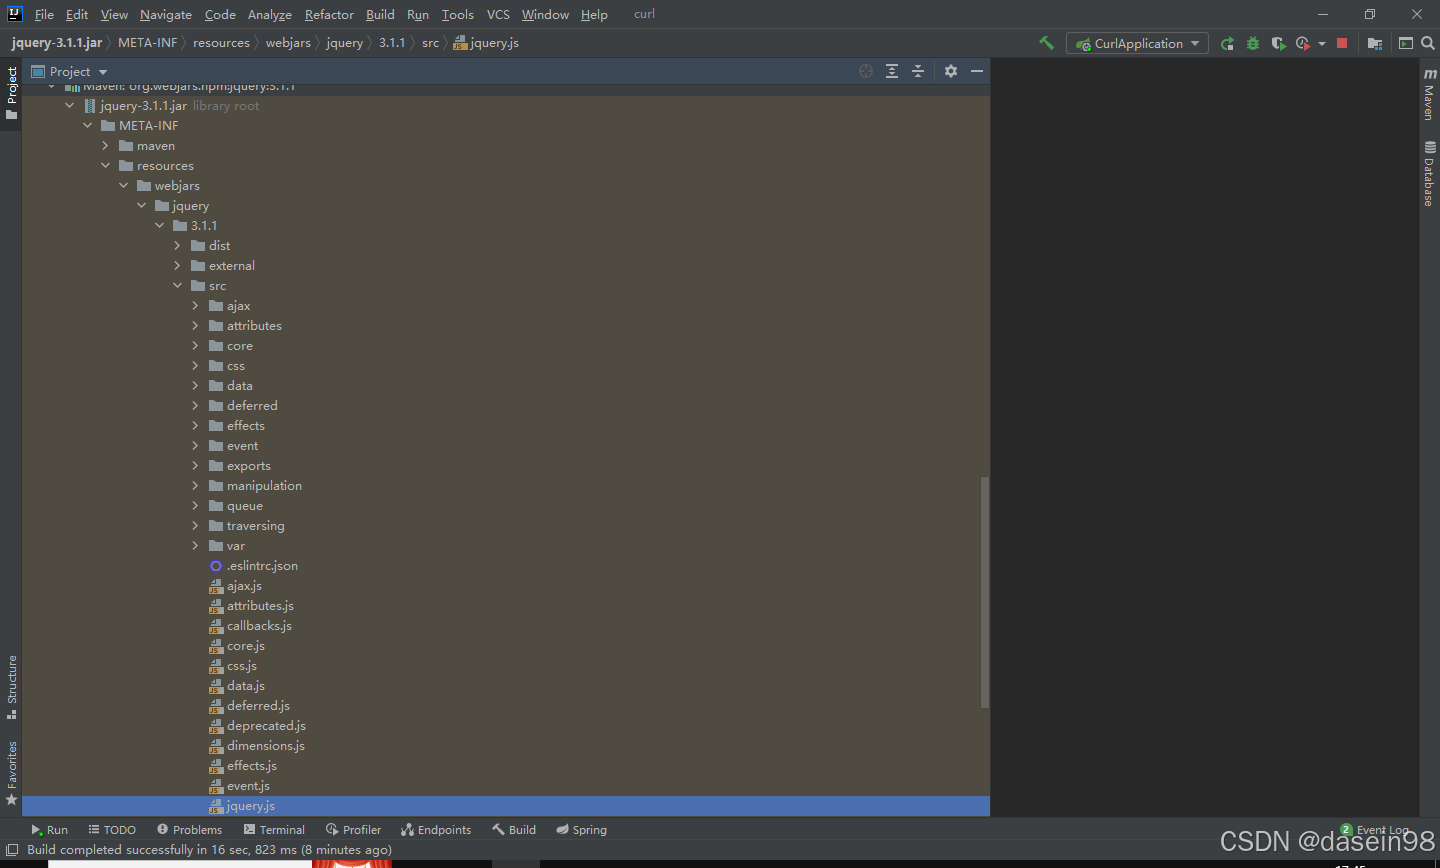Expand the external folder
This screenshot has width=1440, height=868.
[177, 265]
